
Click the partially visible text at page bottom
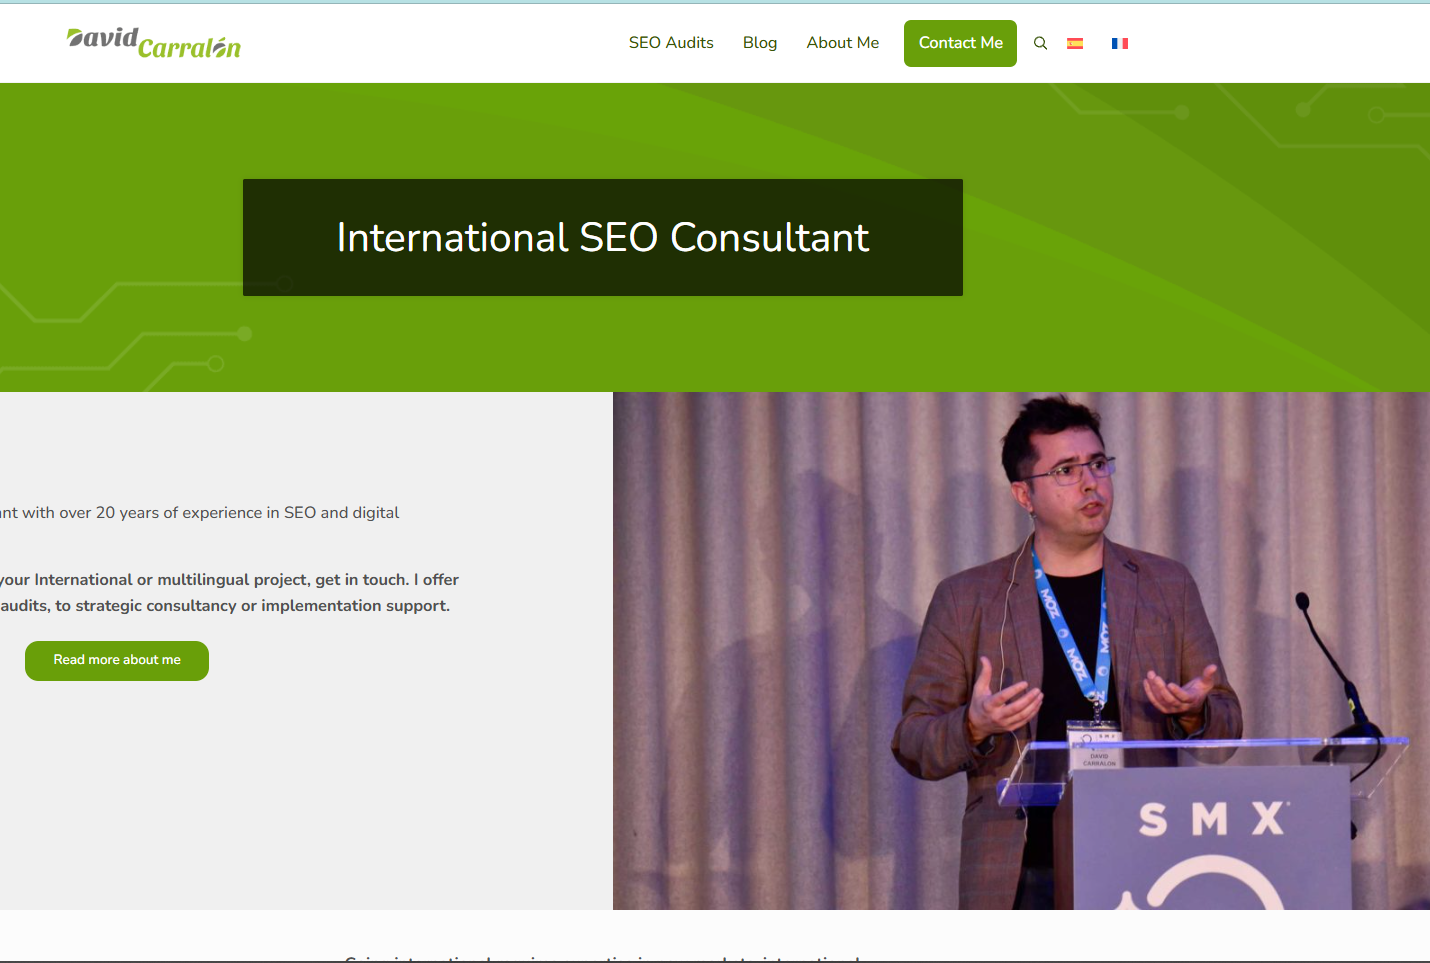tap(602, 957)
